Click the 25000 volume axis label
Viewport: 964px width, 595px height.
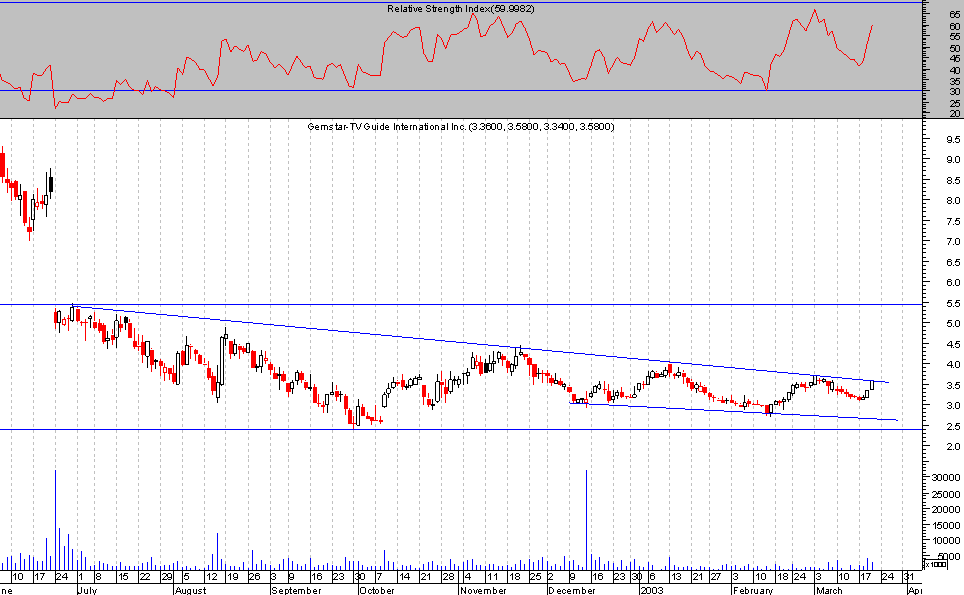click(x=946, y=494)
